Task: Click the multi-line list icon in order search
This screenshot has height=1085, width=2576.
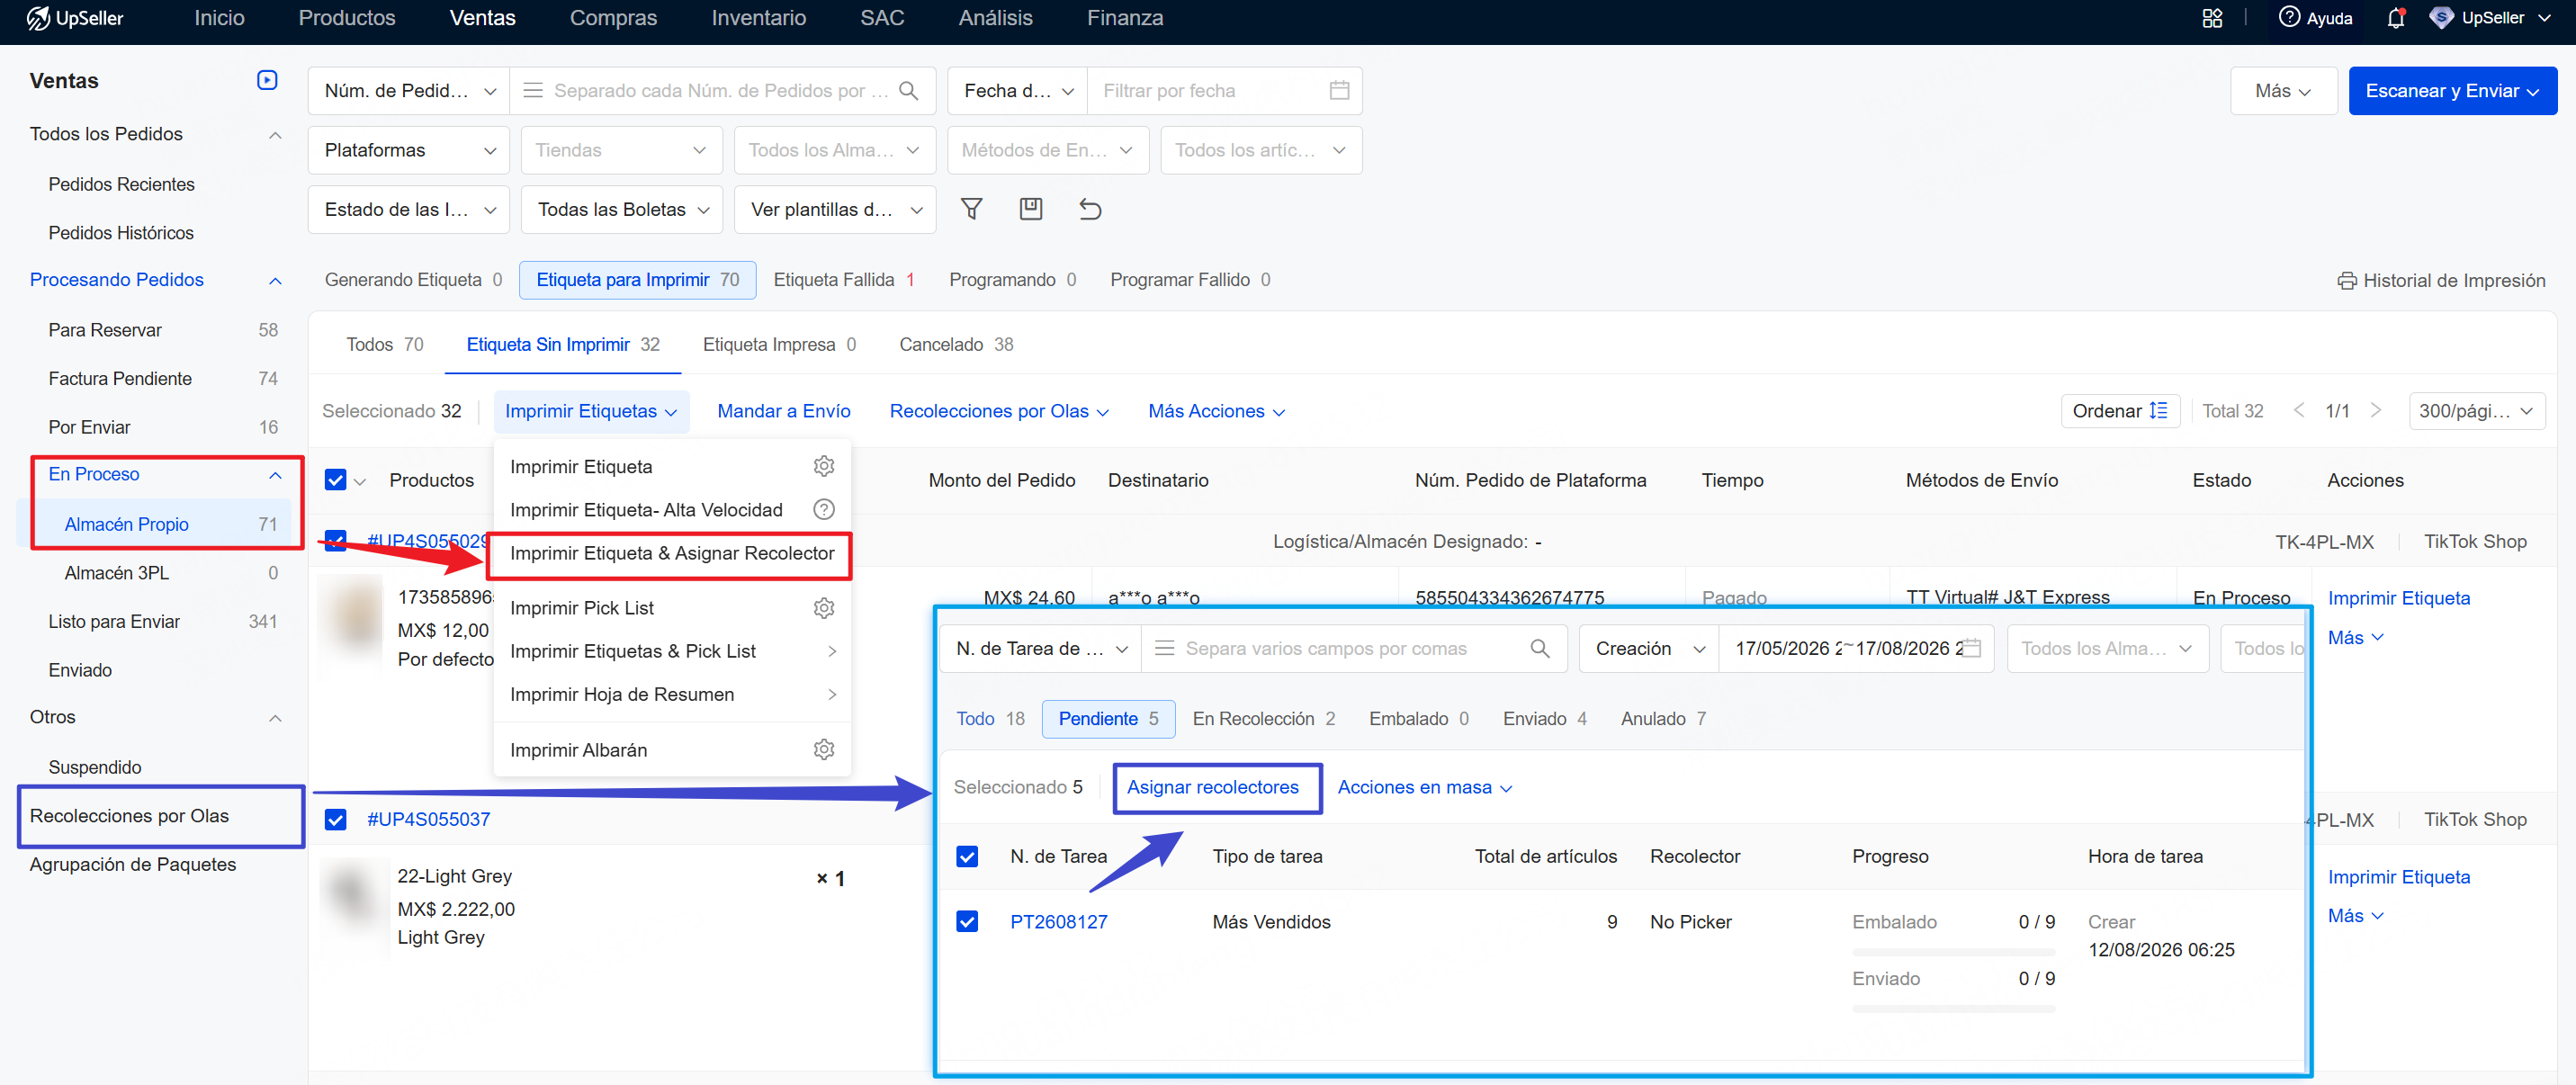Action: click(533, 91)
